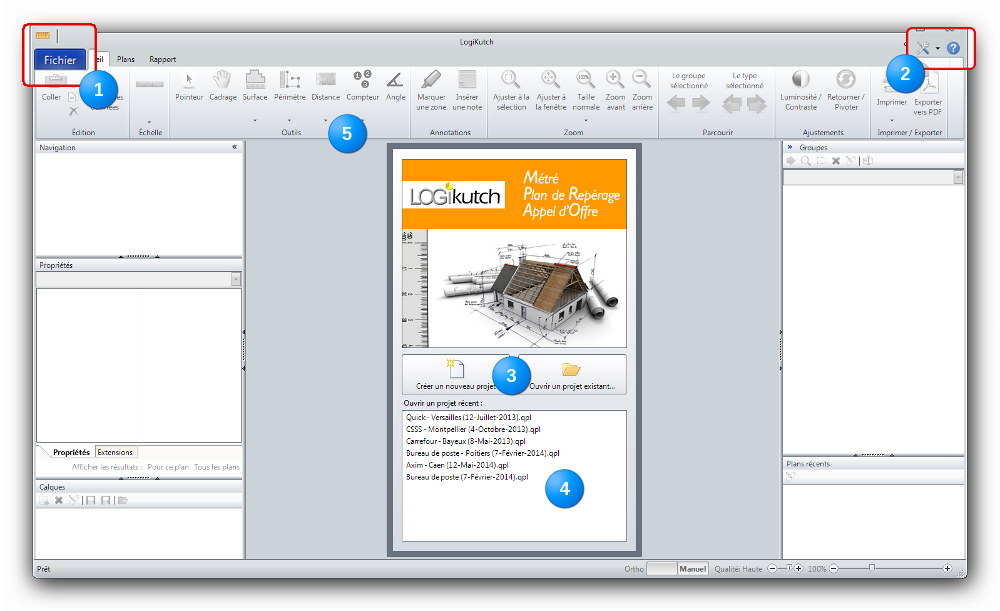Choose the Surface measuring tool
Viewport: 1000px width, 611px height.
(x=254, y=86)
